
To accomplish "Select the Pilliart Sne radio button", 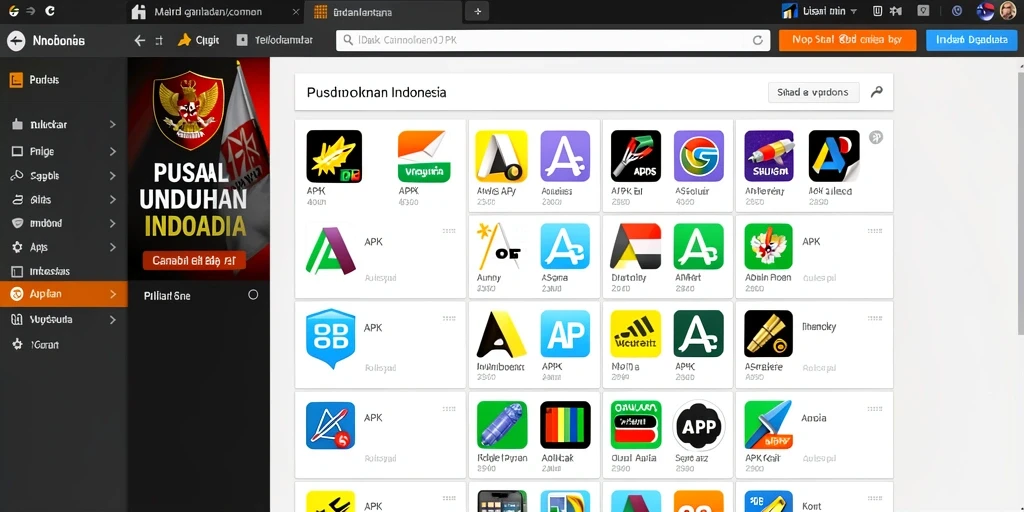I will [x=253, y=295].
